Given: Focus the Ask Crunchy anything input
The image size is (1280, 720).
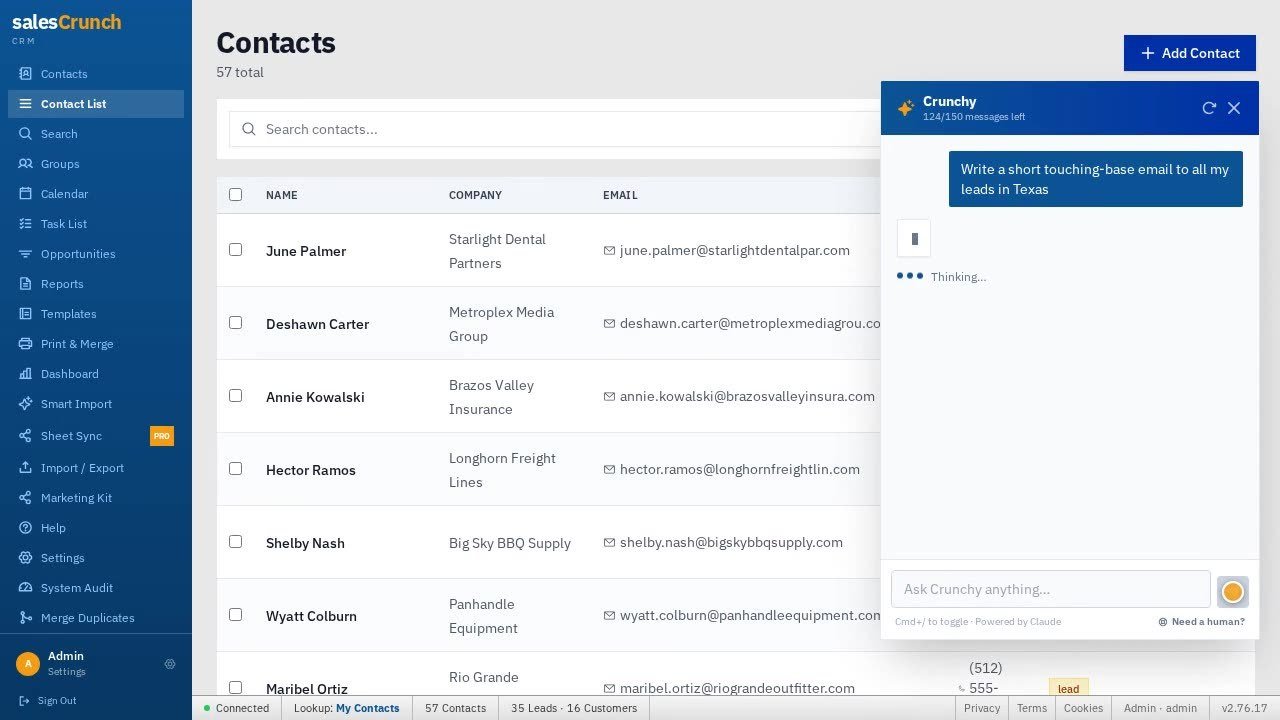Looking at the screenshot, I should click(x=1051, y=589).
